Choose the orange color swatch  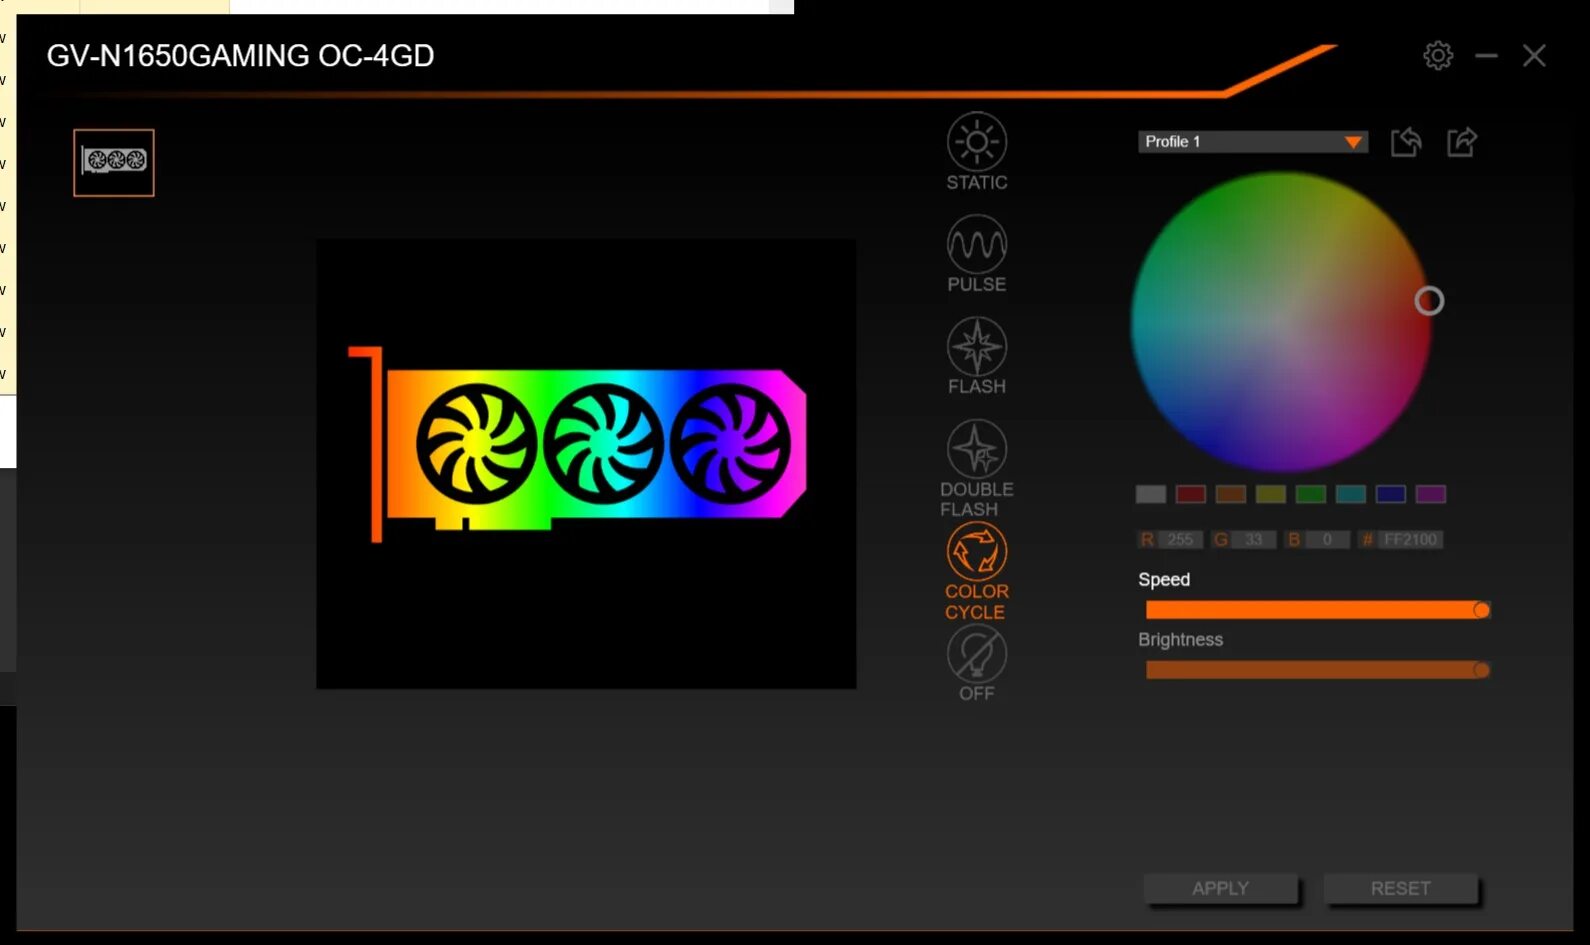[x=1231, y=494]
